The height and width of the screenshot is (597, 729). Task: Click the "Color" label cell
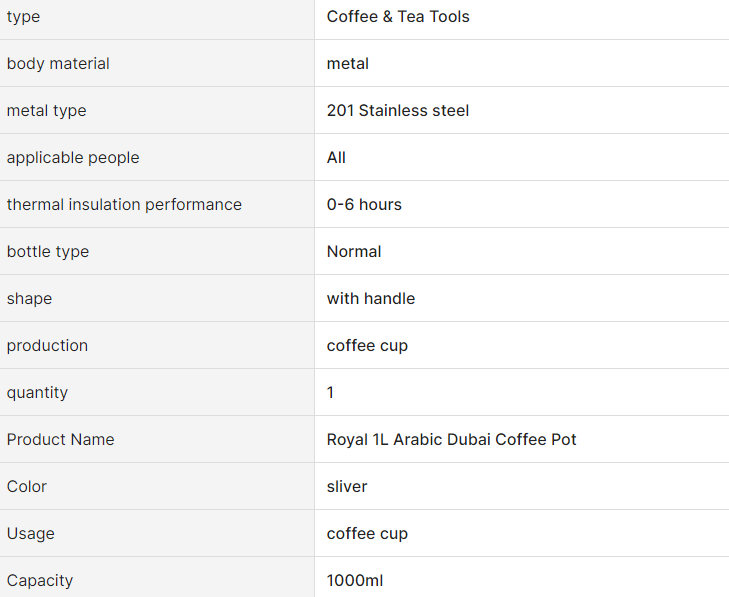pyautogui.click(x=27, y=487)
